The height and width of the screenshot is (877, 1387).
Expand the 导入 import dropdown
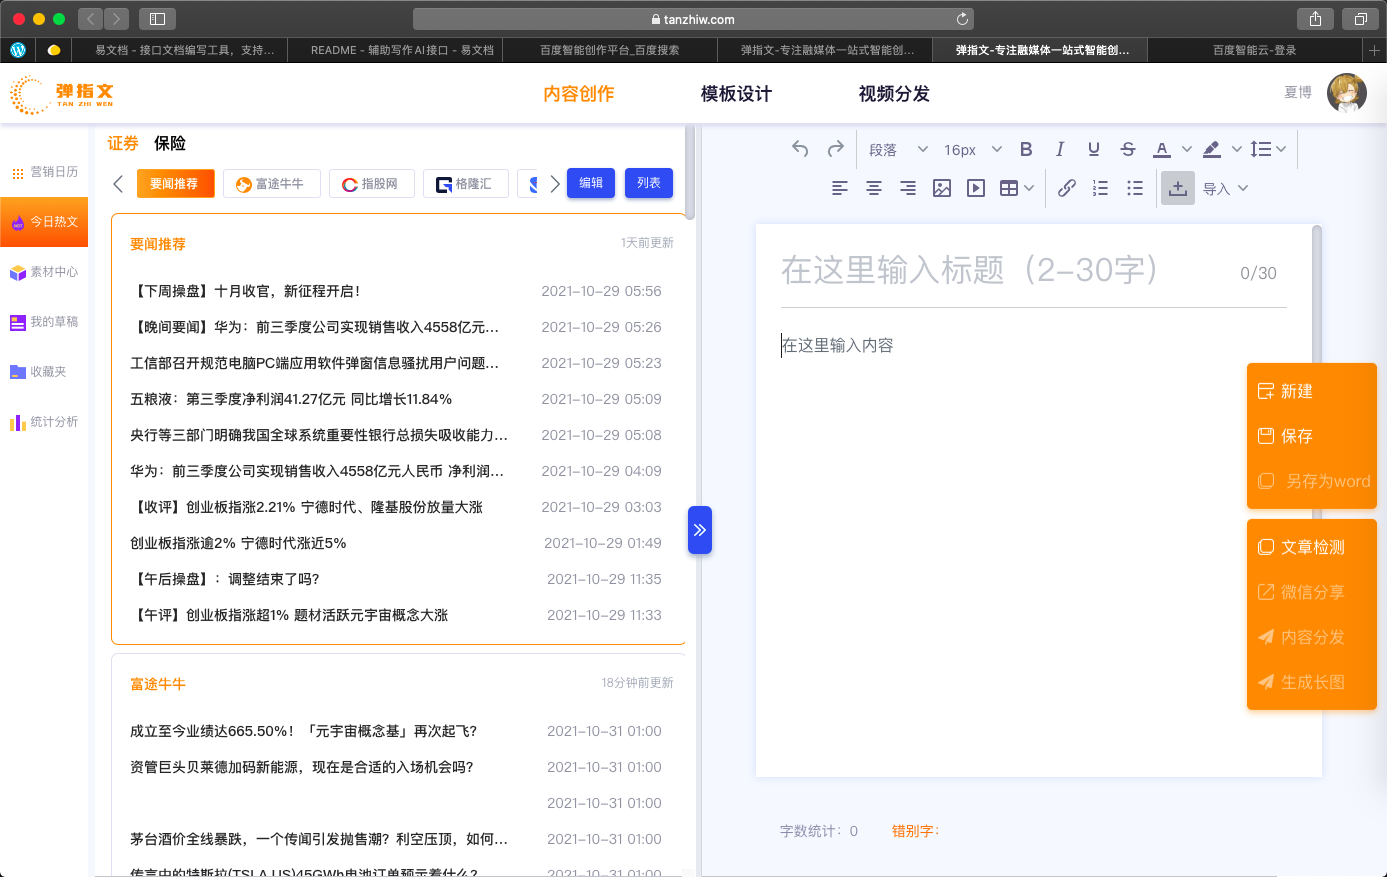[1225, 188]
